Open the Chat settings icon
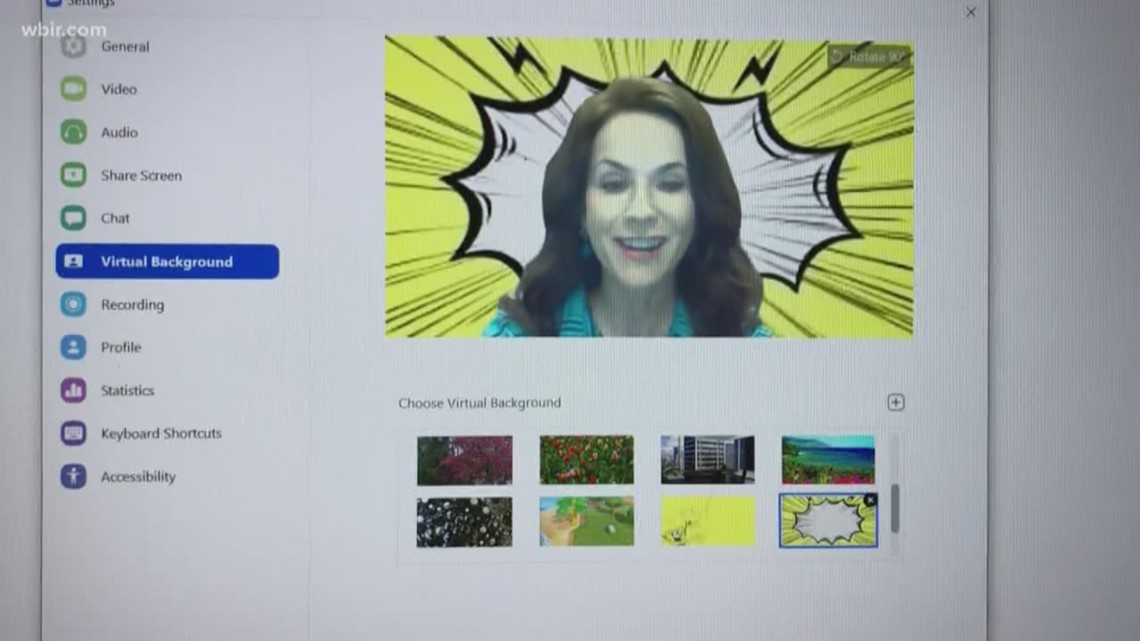 coord(73,218)
